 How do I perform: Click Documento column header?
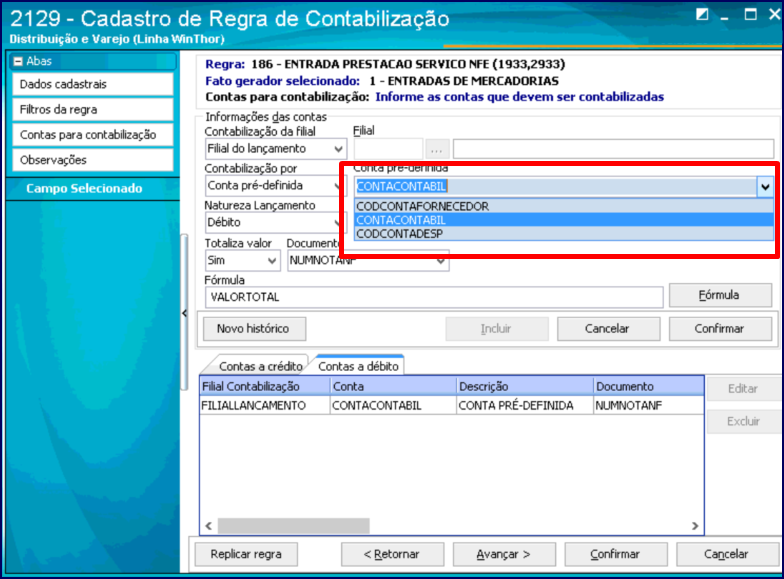648,386
